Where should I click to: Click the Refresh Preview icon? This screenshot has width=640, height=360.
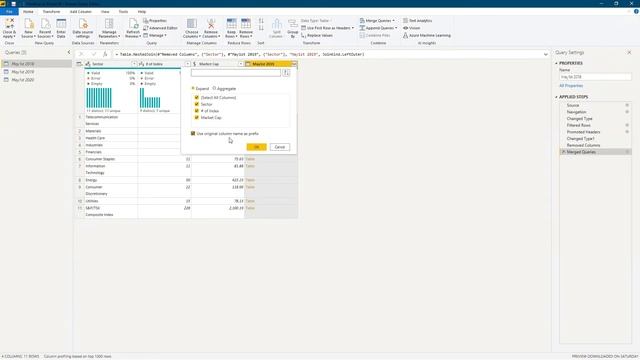(133, 24)
